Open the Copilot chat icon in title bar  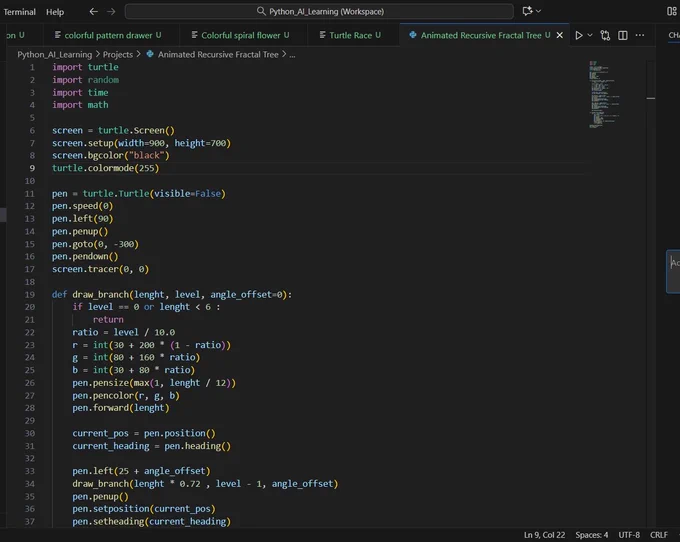coord(527,11)
